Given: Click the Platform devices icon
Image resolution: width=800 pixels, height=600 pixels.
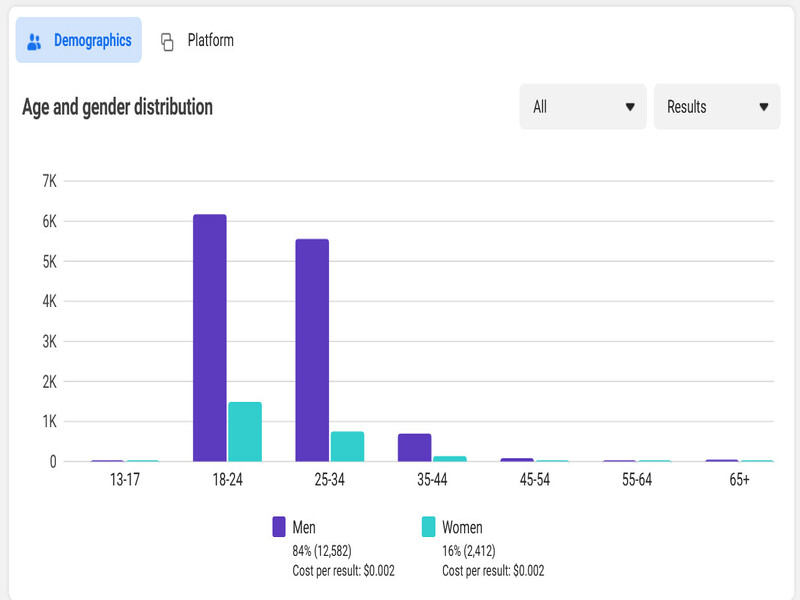Looking at the screenshot, I should [168, 42].
